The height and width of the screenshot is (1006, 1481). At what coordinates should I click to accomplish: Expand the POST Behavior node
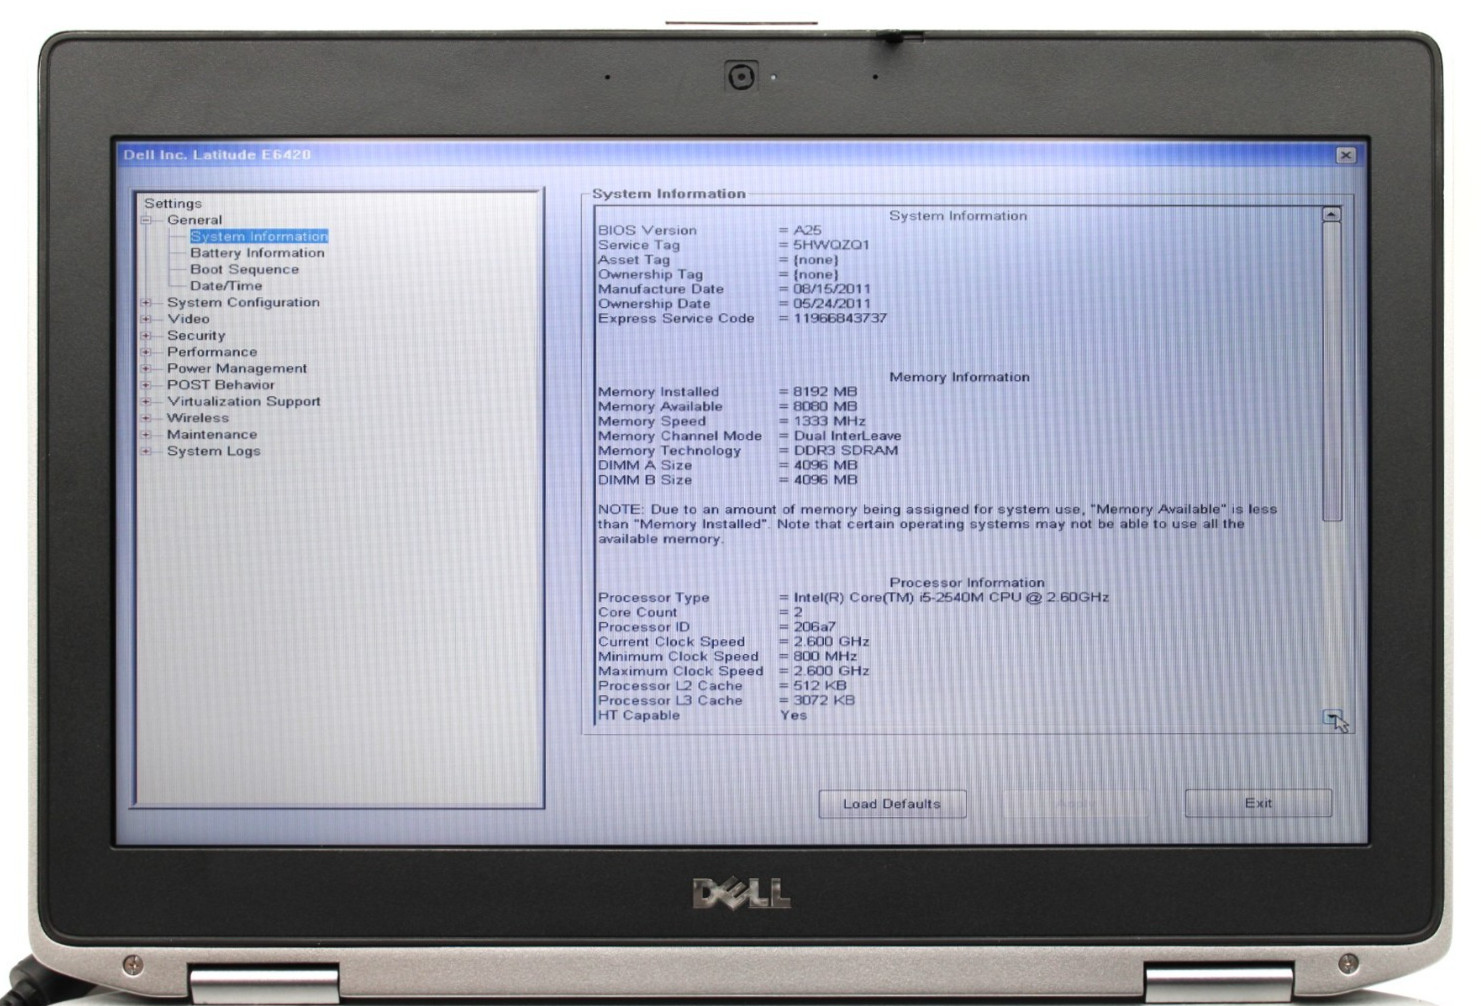click(146, 385)
